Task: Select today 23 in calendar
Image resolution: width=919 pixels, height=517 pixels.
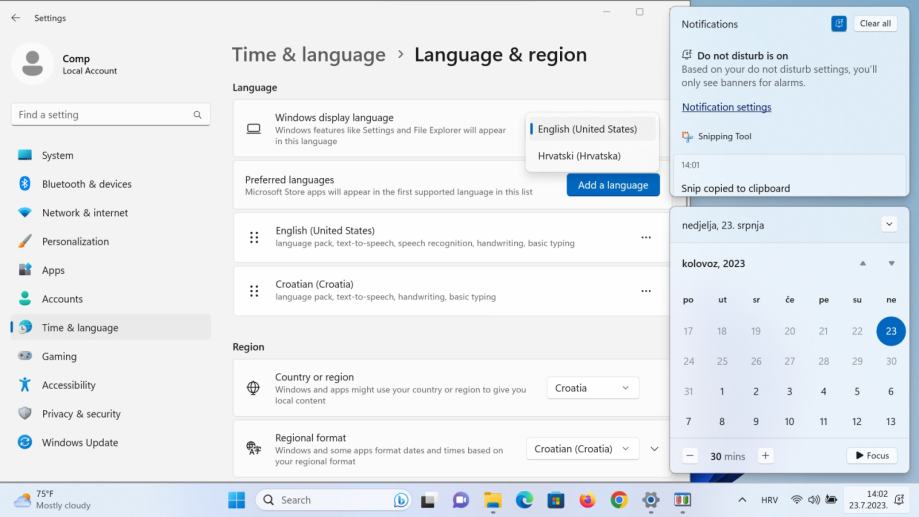Action: (x=891, y=331)
